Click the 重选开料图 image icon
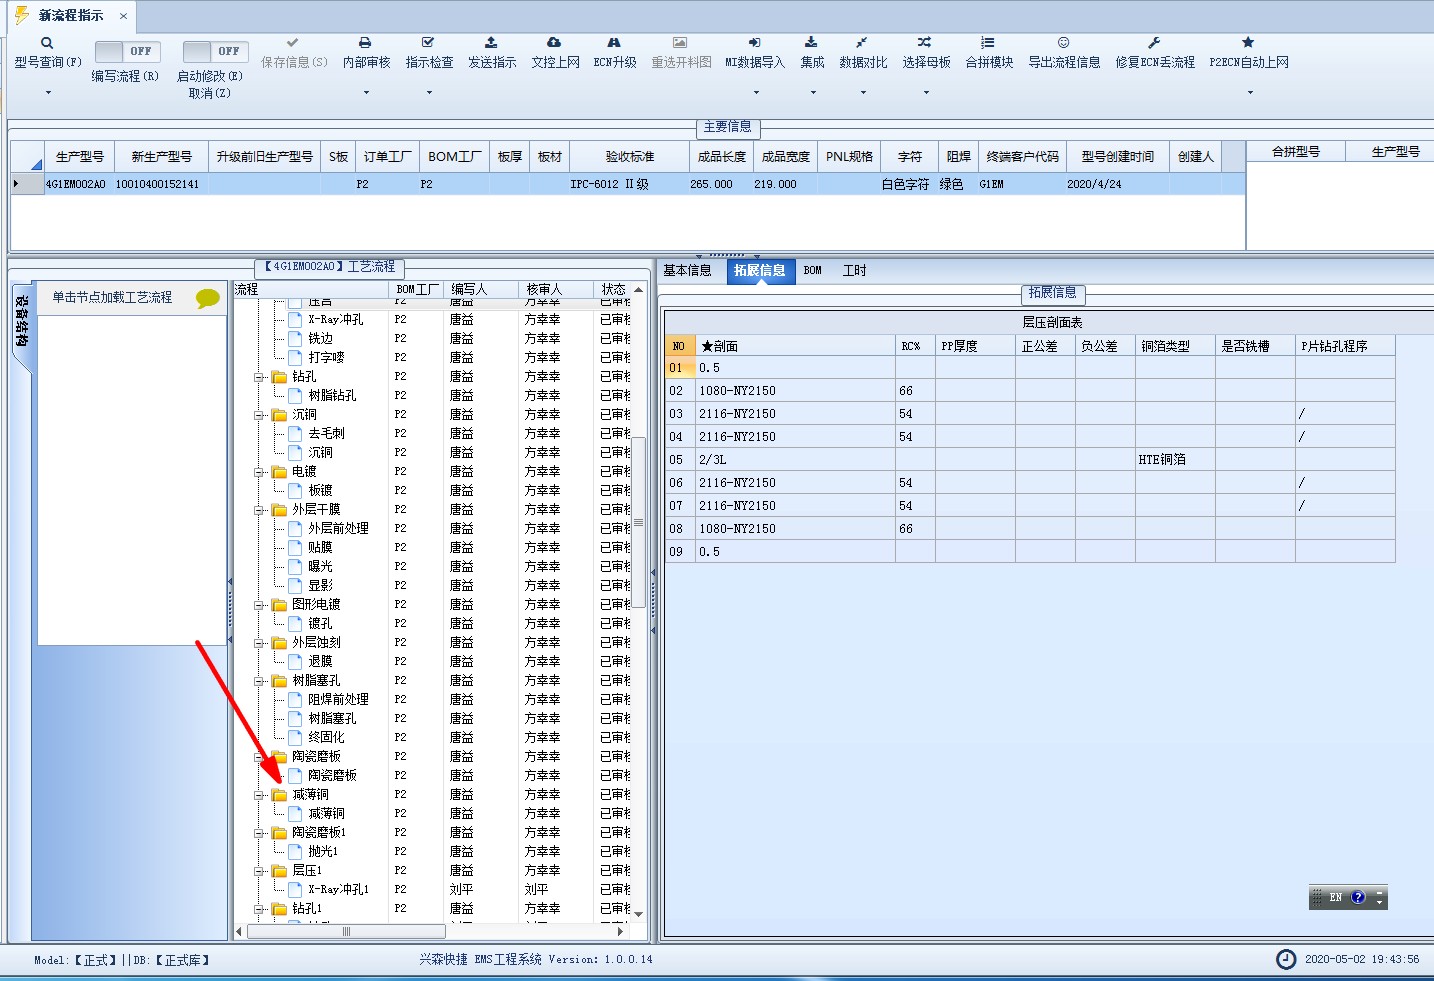 click(x=680, y=43)
